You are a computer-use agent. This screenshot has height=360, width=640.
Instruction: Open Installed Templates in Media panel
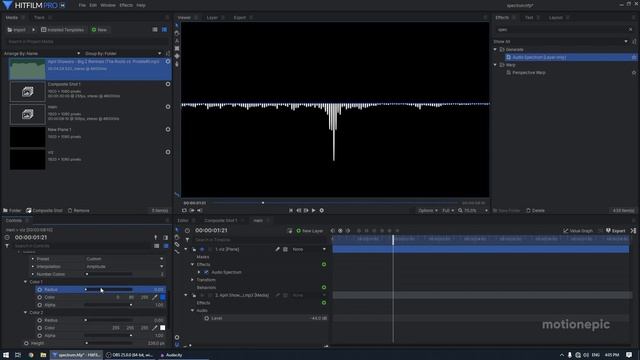[x=62, y=30]
